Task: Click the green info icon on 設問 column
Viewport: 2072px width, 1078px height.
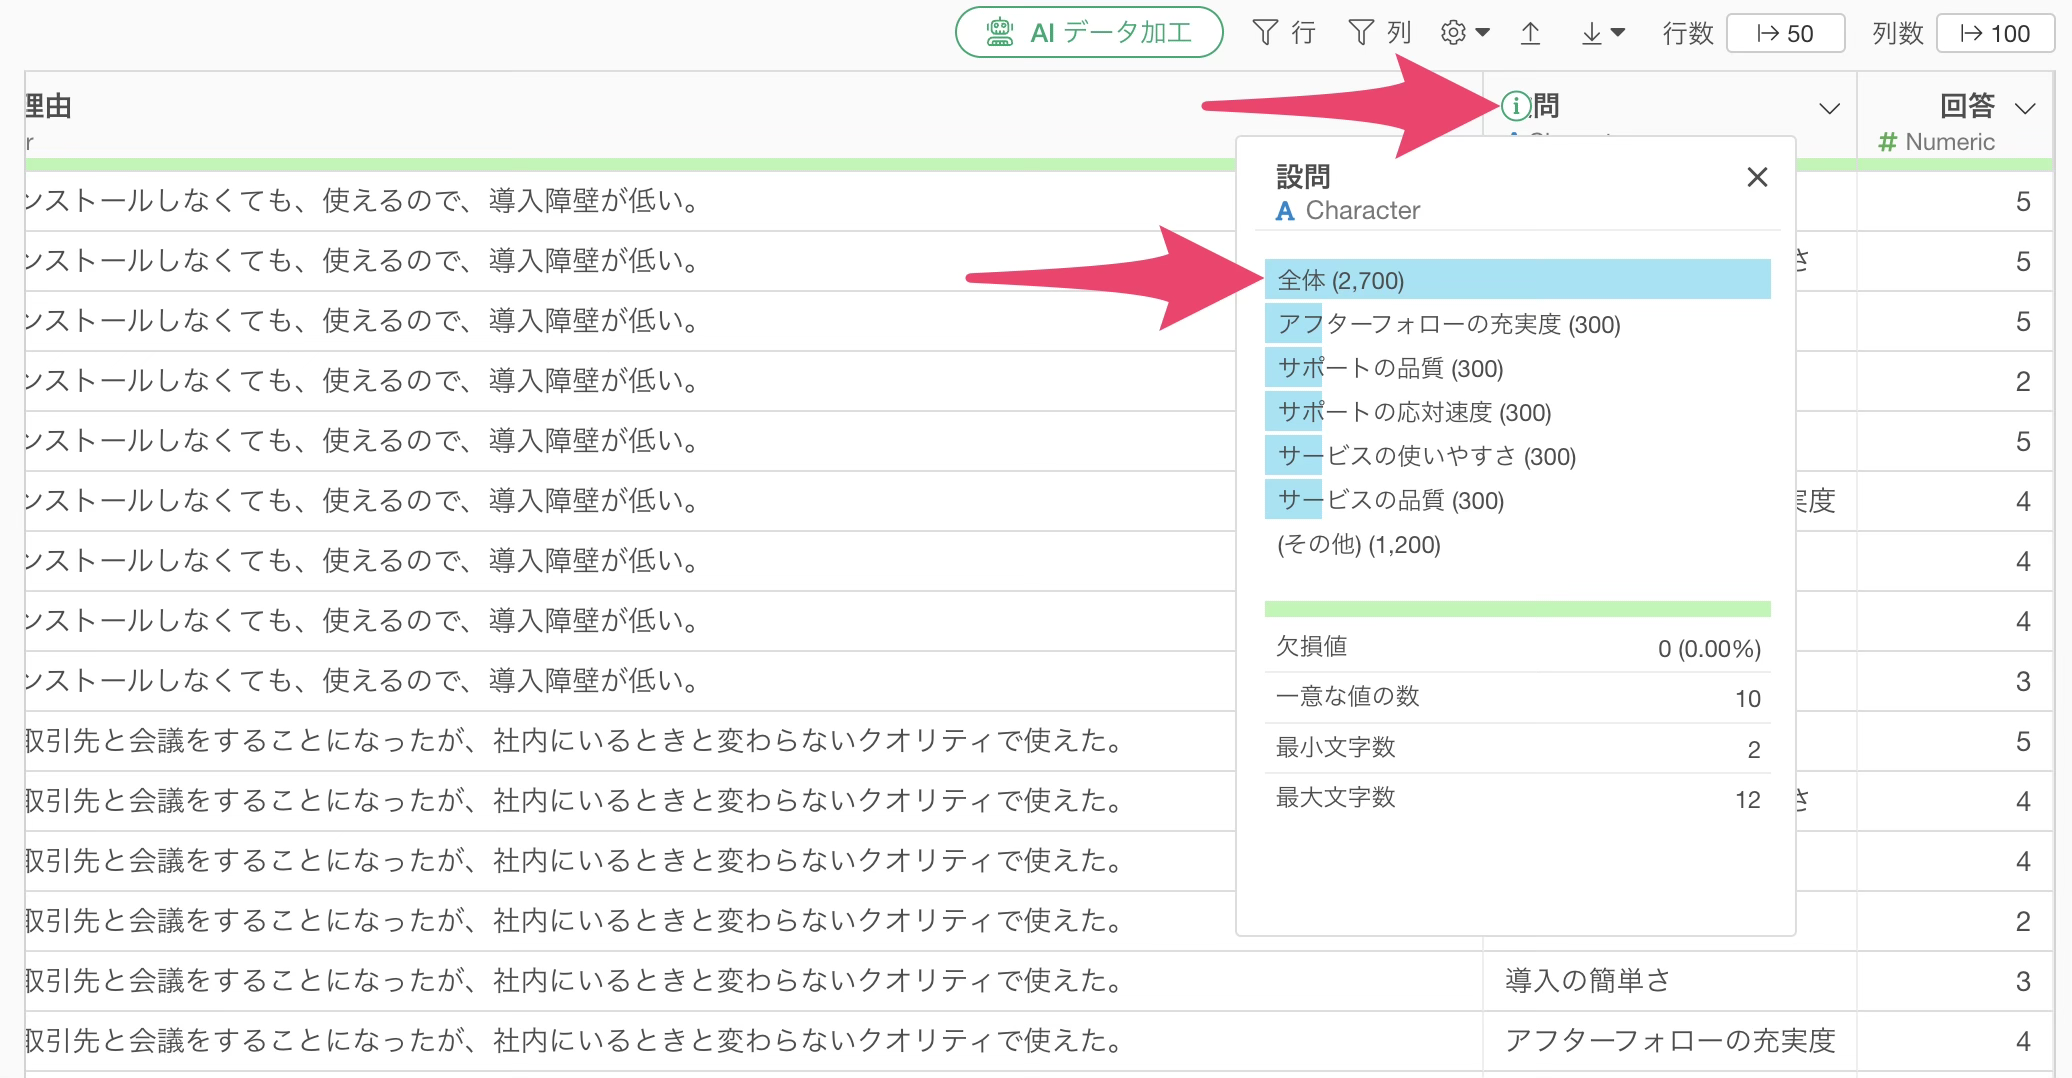Action: pos(1516,105)
